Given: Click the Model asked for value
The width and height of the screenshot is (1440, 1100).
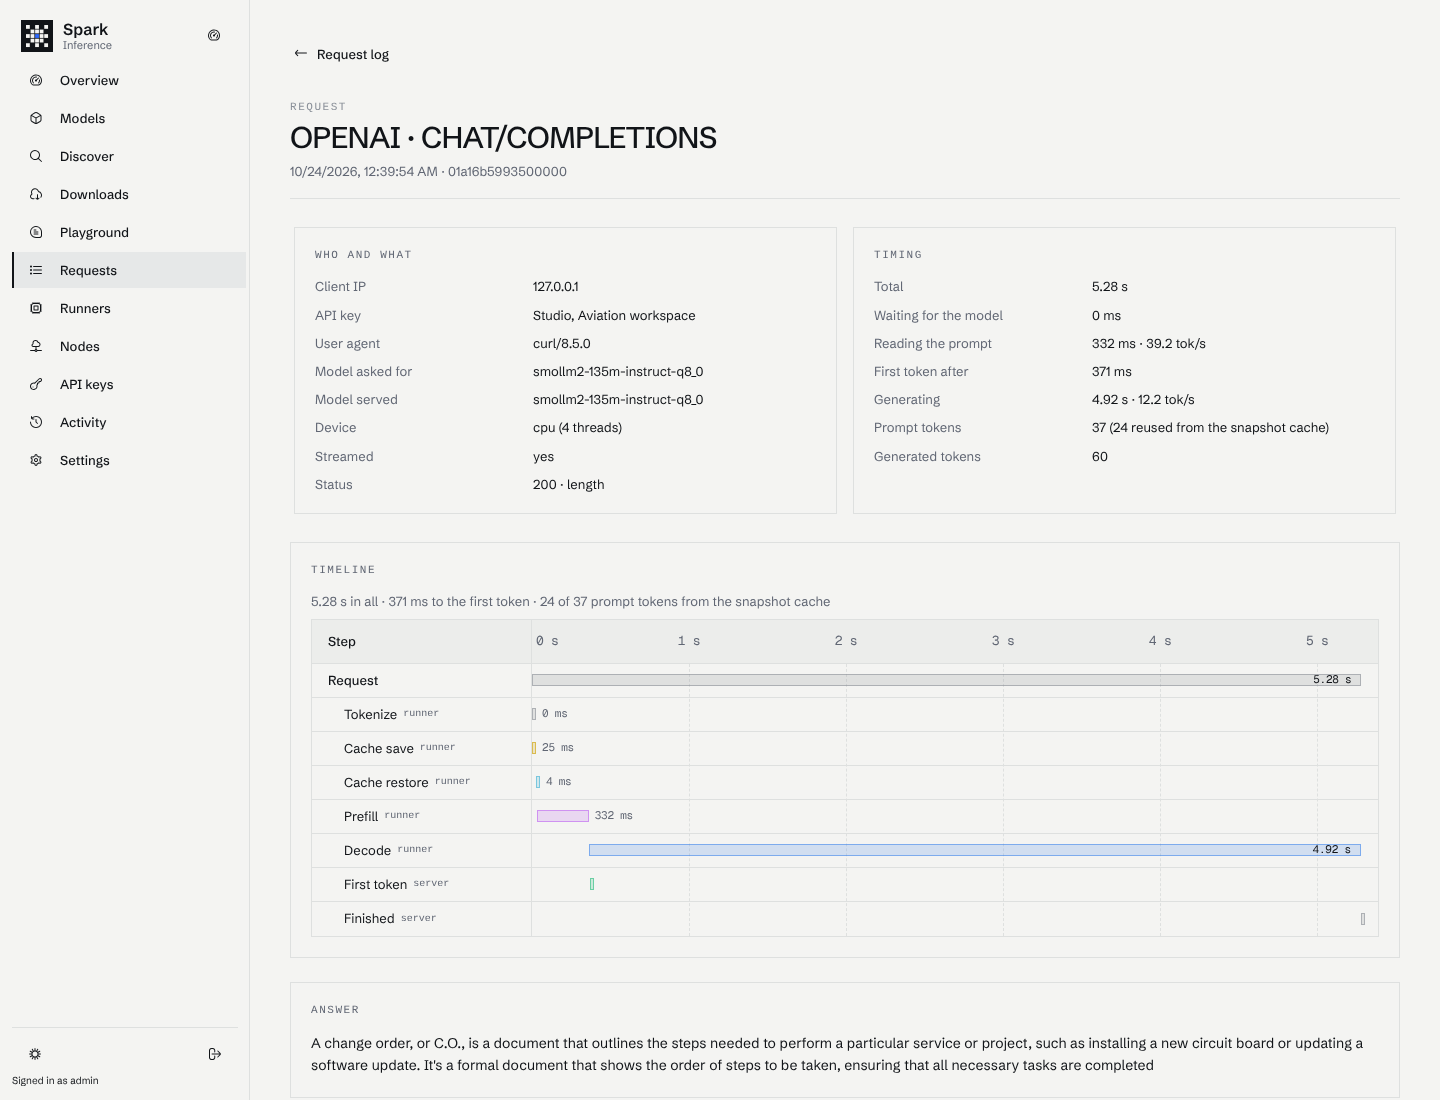Looking at the screenshot, I should click(x=618, y=371).
